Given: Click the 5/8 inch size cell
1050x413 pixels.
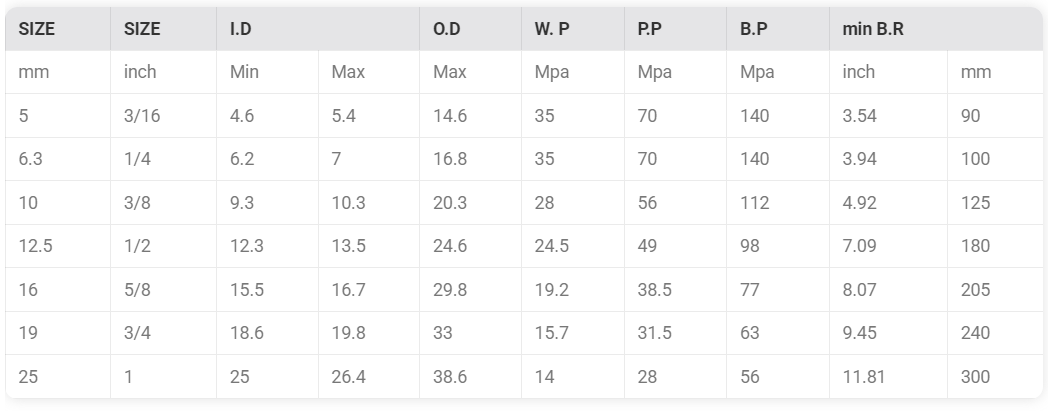Looking at the screenshot, I should [x=163, y=290].
